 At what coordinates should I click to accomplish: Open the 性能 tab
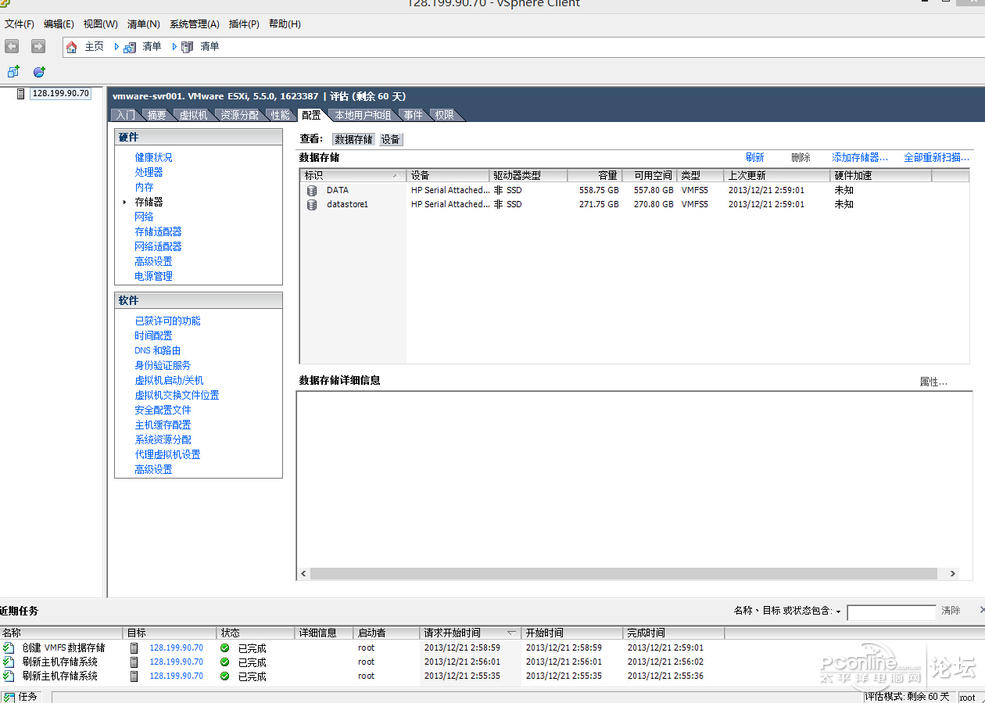point(280,115)
